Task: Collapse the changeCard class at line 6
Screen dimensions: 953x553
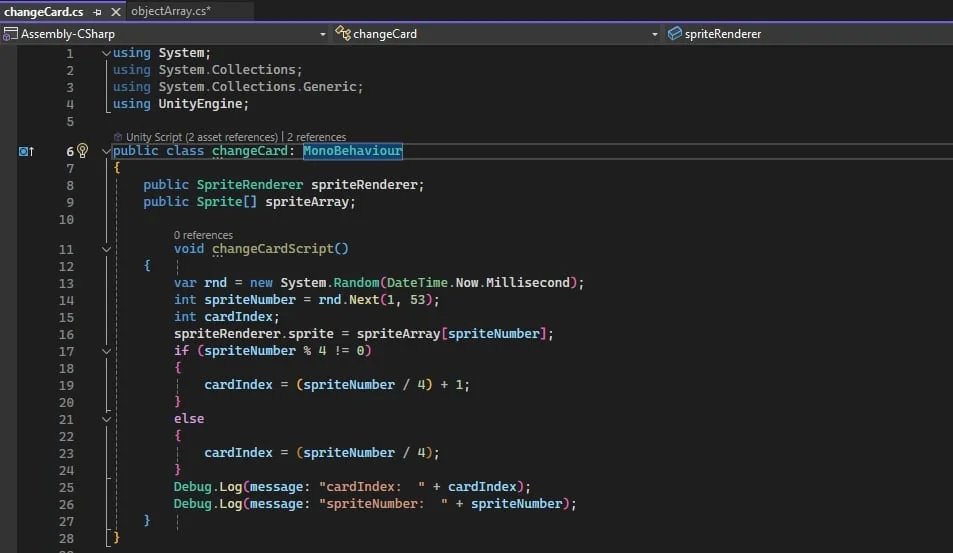Action: click(x=106, y=151)
